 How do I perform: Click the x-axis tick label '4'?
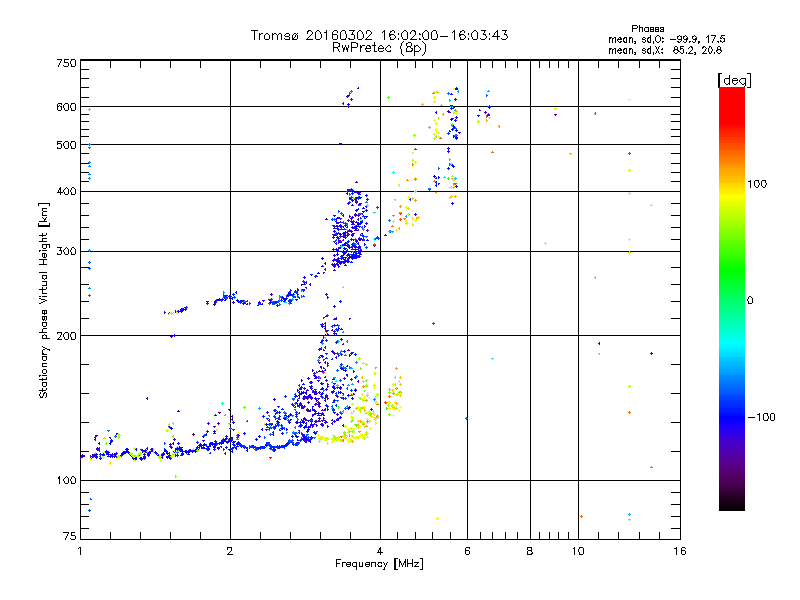(380, 551)
